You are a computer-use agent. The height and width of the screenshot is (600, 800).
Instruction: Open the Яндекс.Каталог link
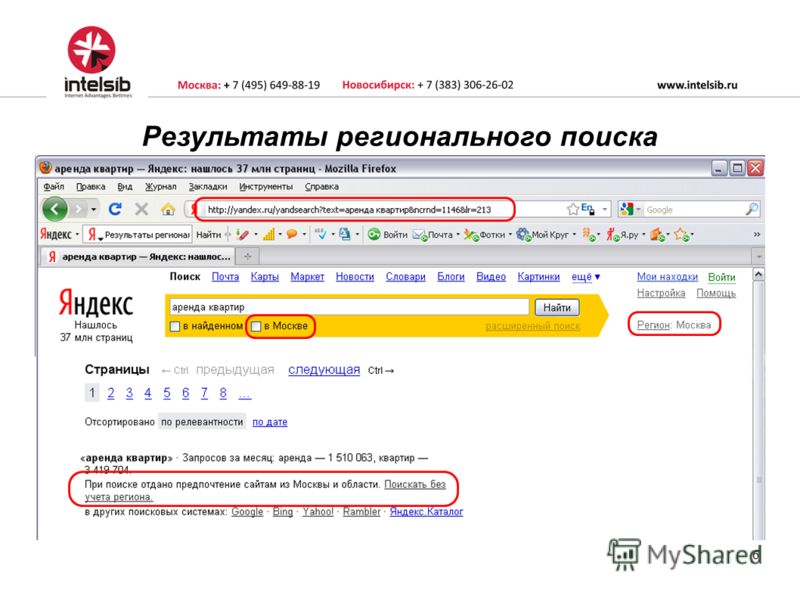click(427, 512)
